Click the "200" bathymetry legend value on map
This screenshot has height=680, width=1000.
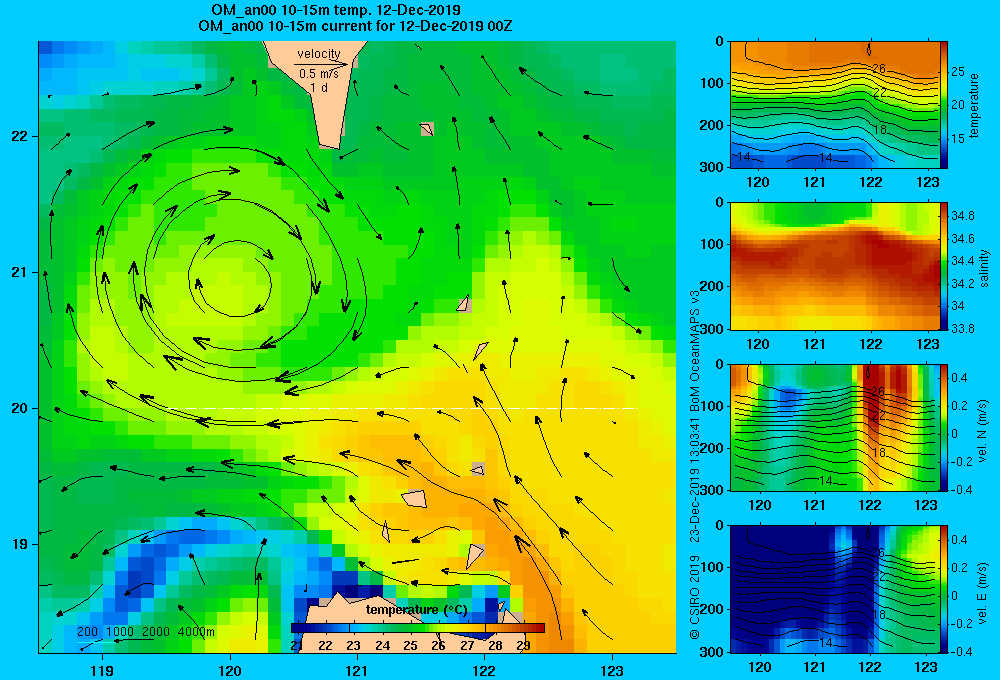pos(87,632)
